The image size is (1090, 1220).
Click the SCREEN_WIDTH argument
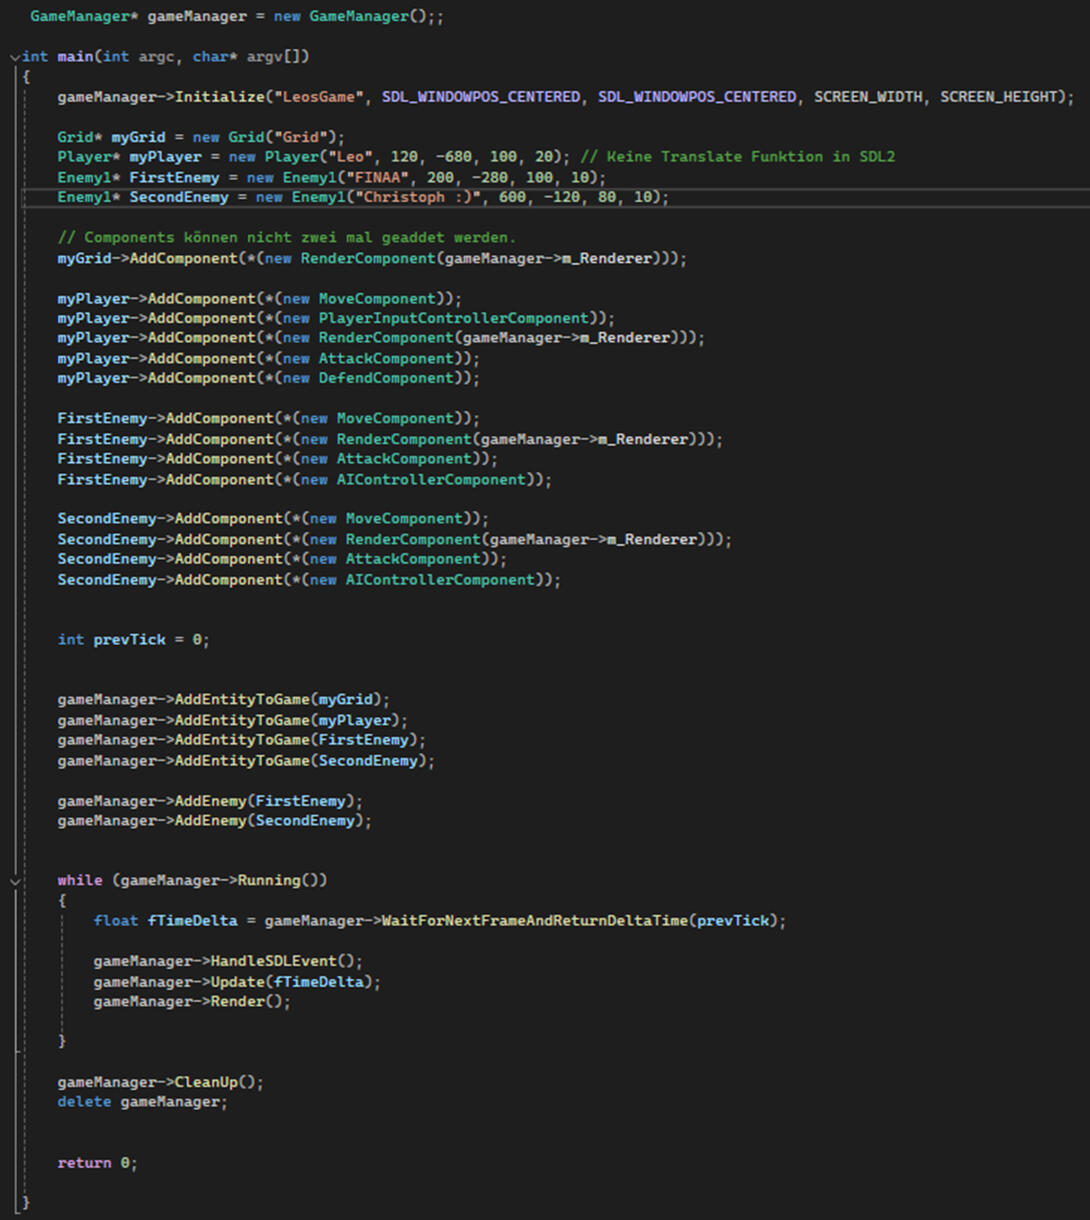coord(868,97)
